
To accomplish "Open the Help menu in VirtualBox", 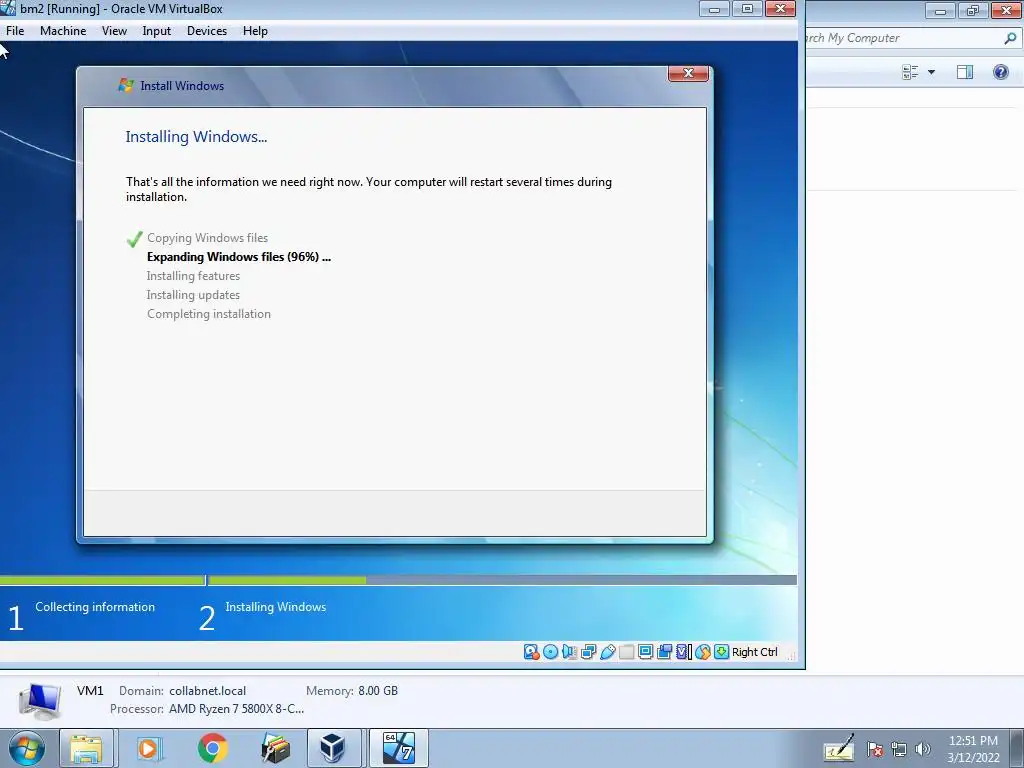I will coord(255,31).
